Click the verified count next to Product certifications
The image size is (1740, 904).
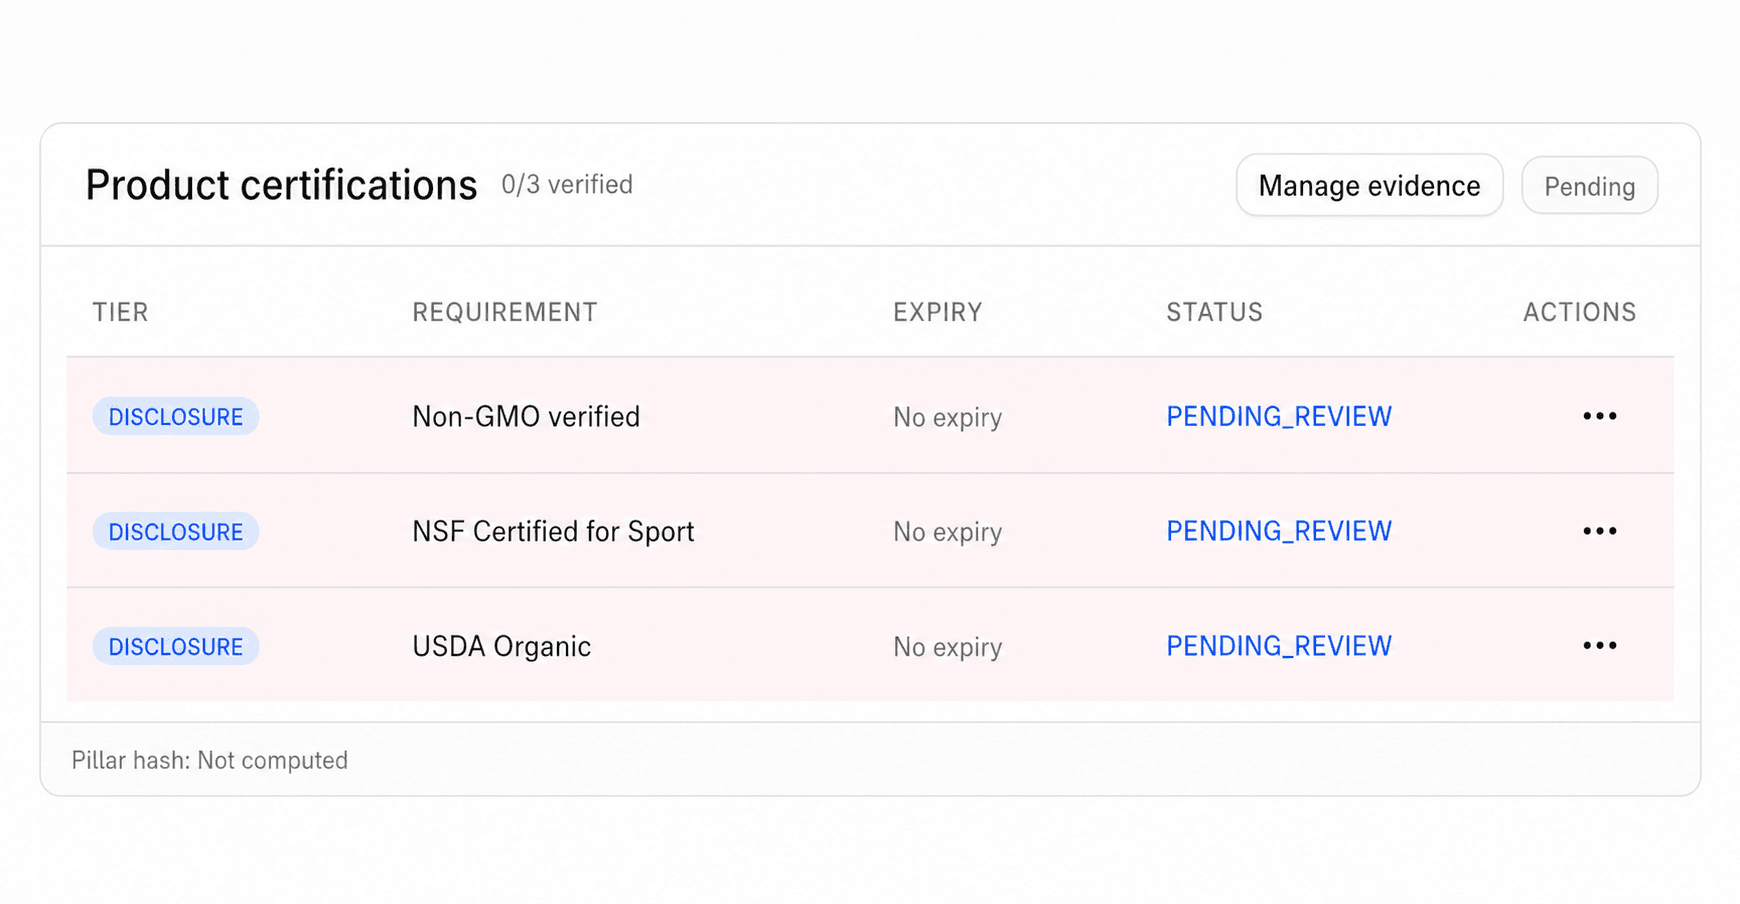[566, 185]
